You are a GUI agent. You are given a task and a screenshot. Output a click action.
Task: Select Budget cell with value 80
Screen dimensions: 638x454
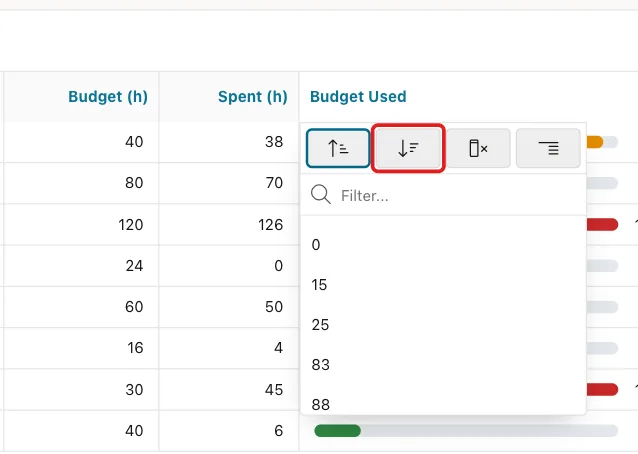click(81, 183)
